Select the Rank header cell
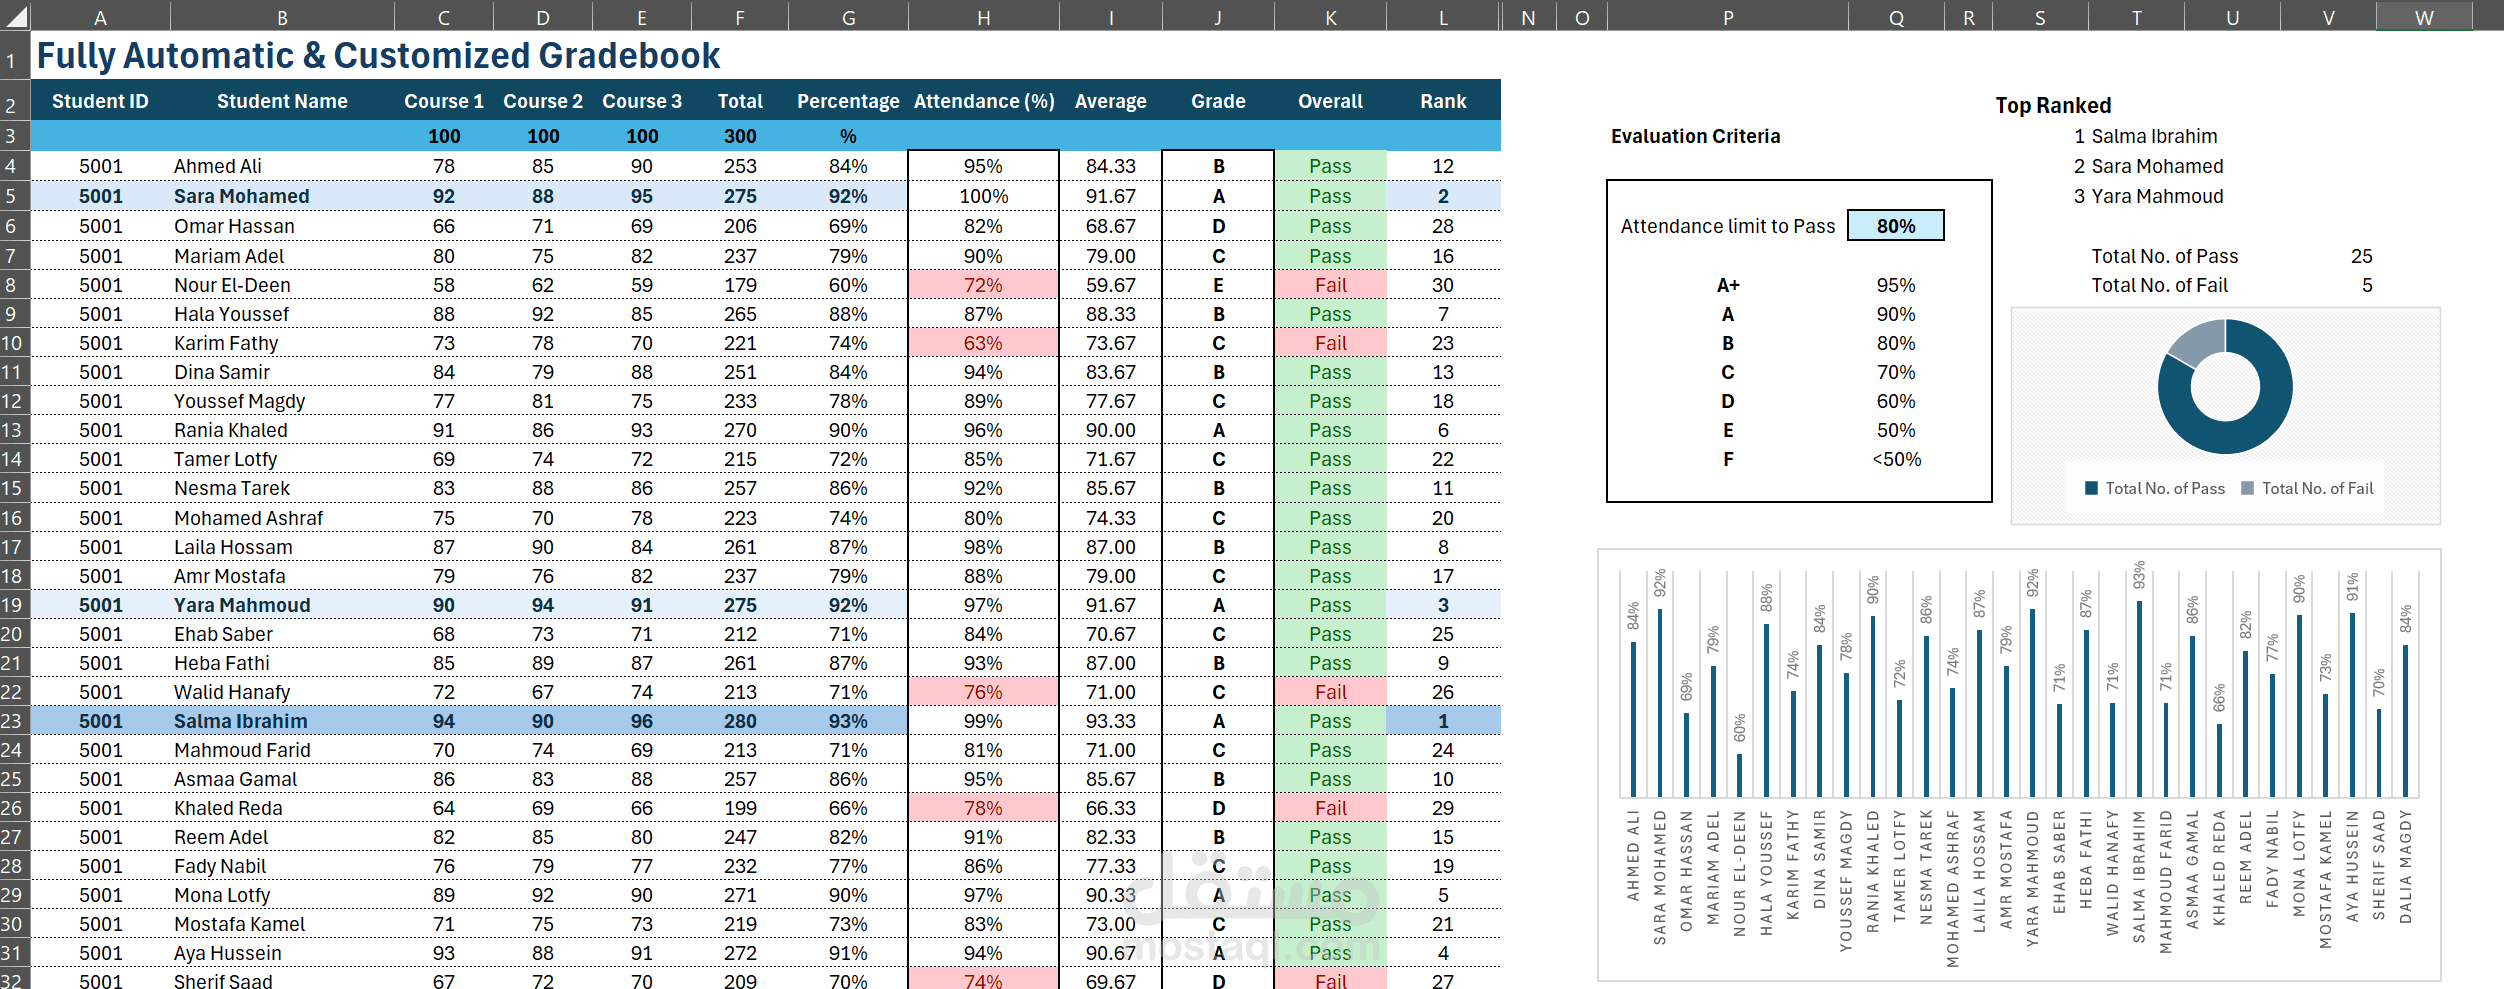 point(1443,101)
